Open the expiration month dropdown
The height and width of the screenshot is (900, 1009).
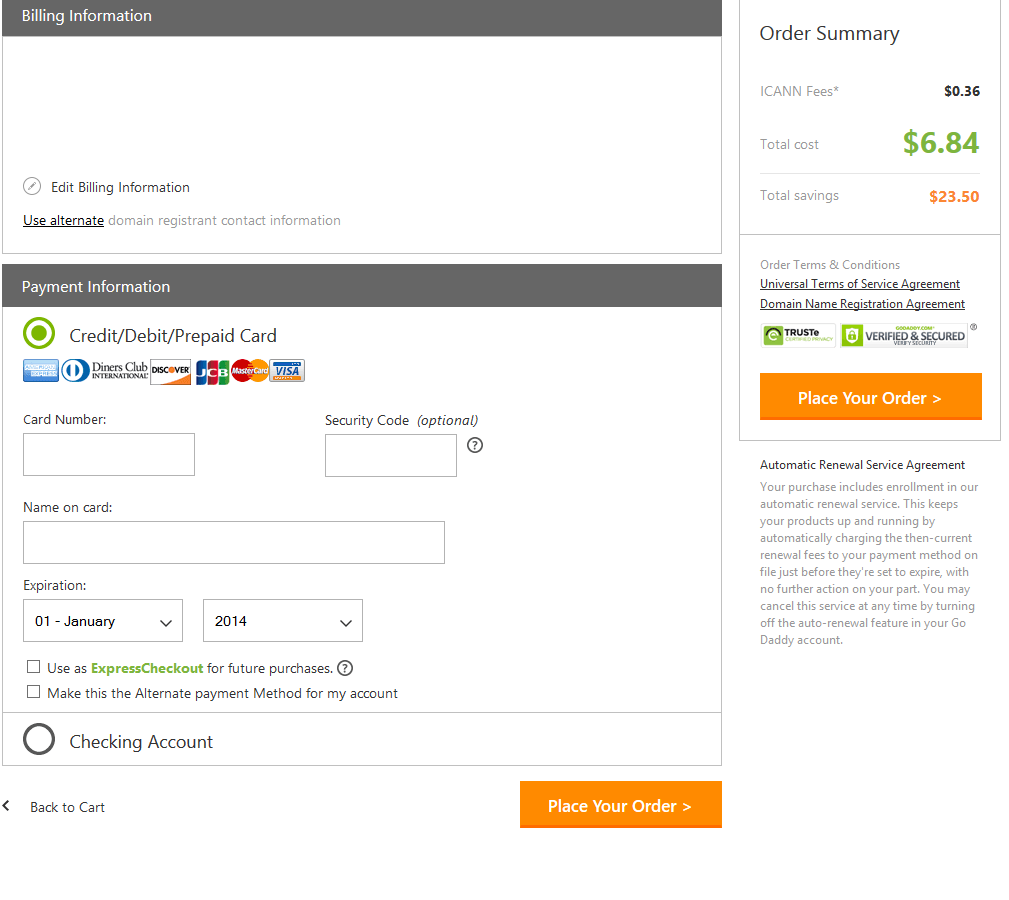click(x=103, y=621)
